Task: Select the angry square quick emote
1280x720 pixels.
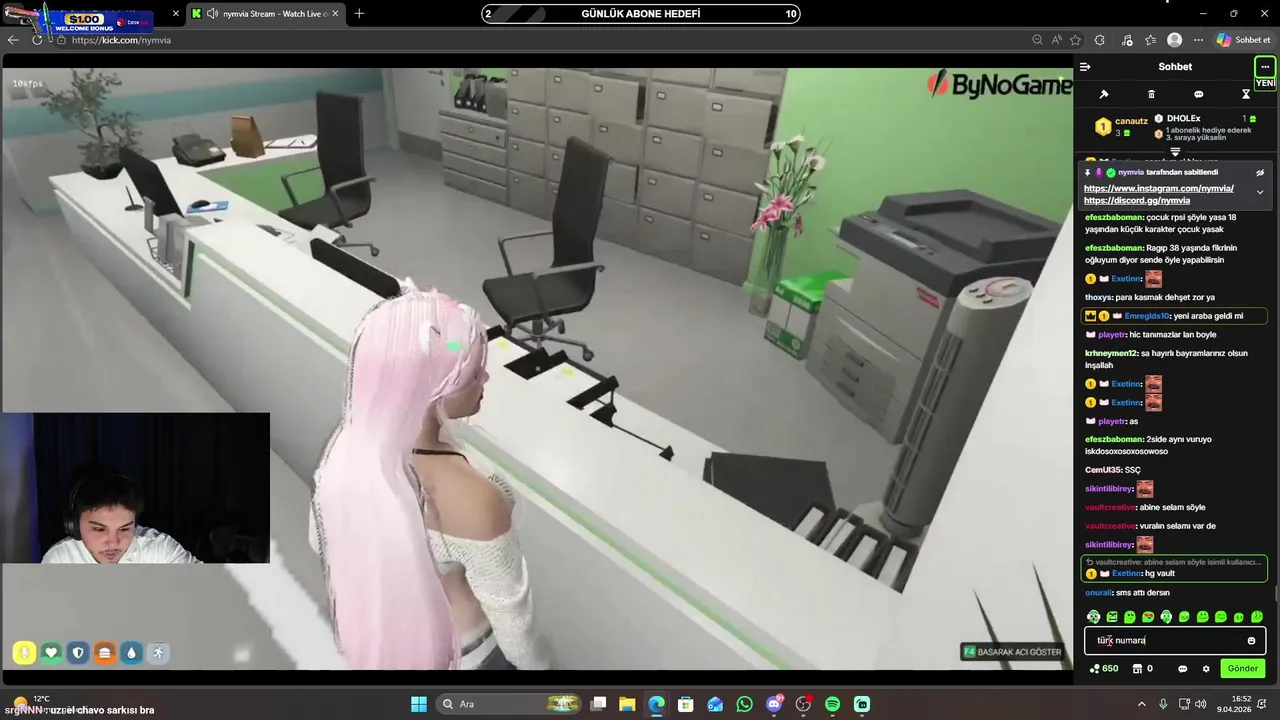Action: click(1112, 617)
